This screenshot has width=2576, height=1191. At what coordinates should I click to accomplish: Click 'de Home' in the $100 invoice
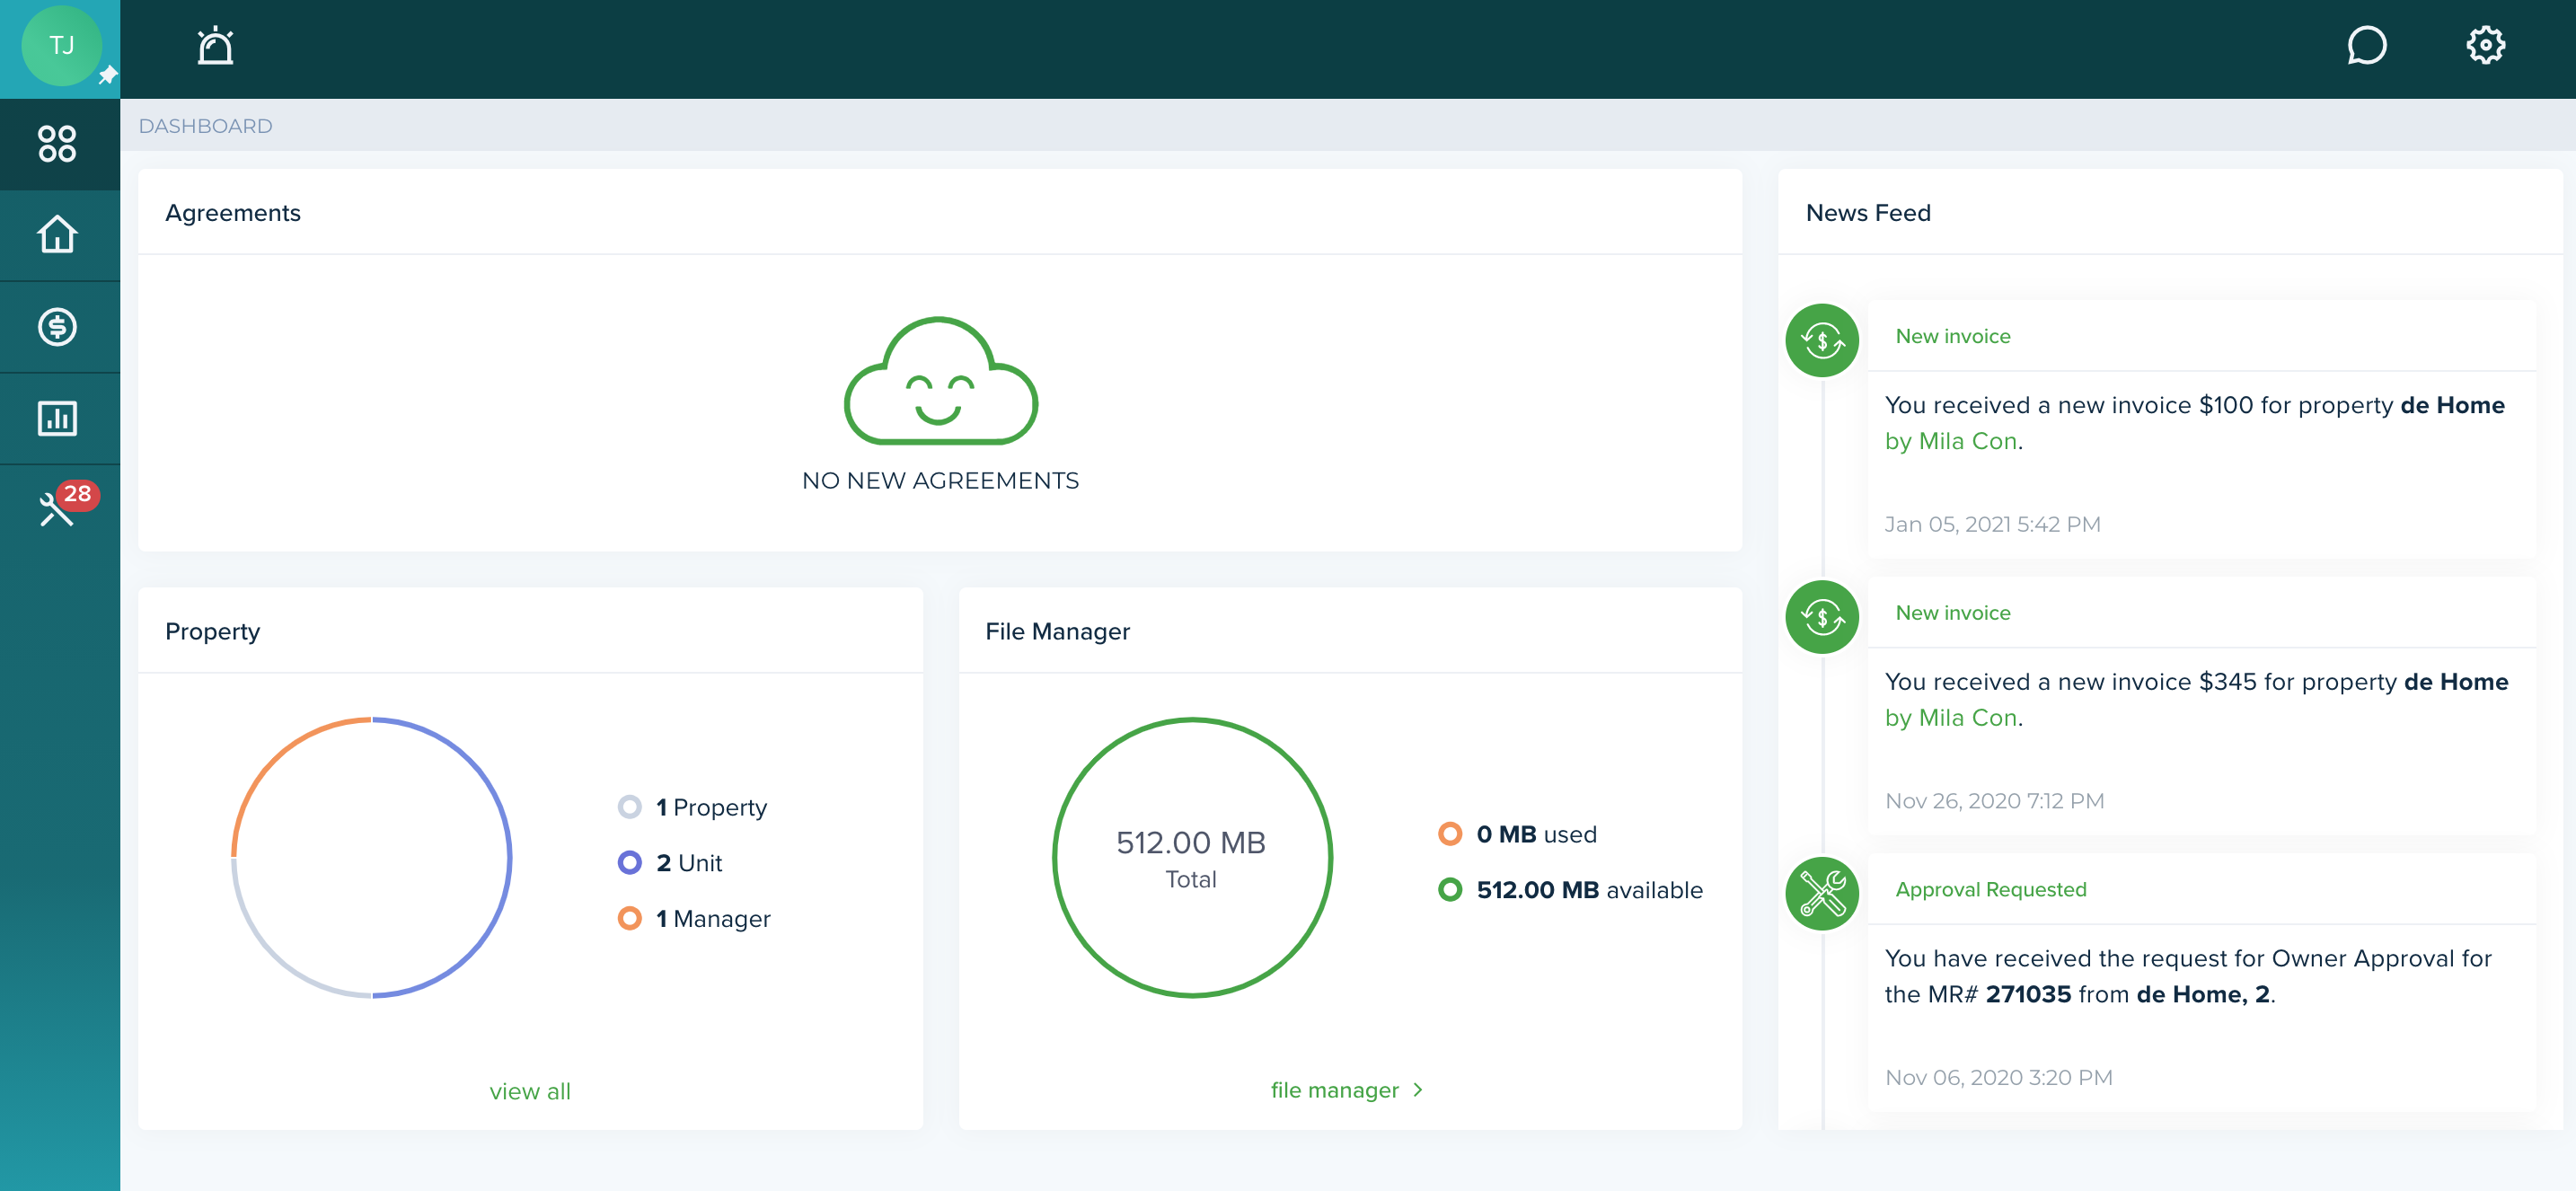[x=2452, y=405]
